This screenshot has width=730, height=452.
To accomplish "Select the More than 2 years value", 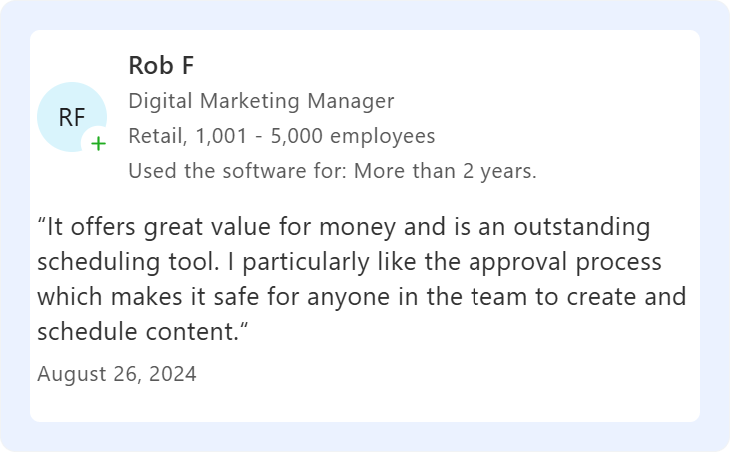I will [x=445, y=171].
